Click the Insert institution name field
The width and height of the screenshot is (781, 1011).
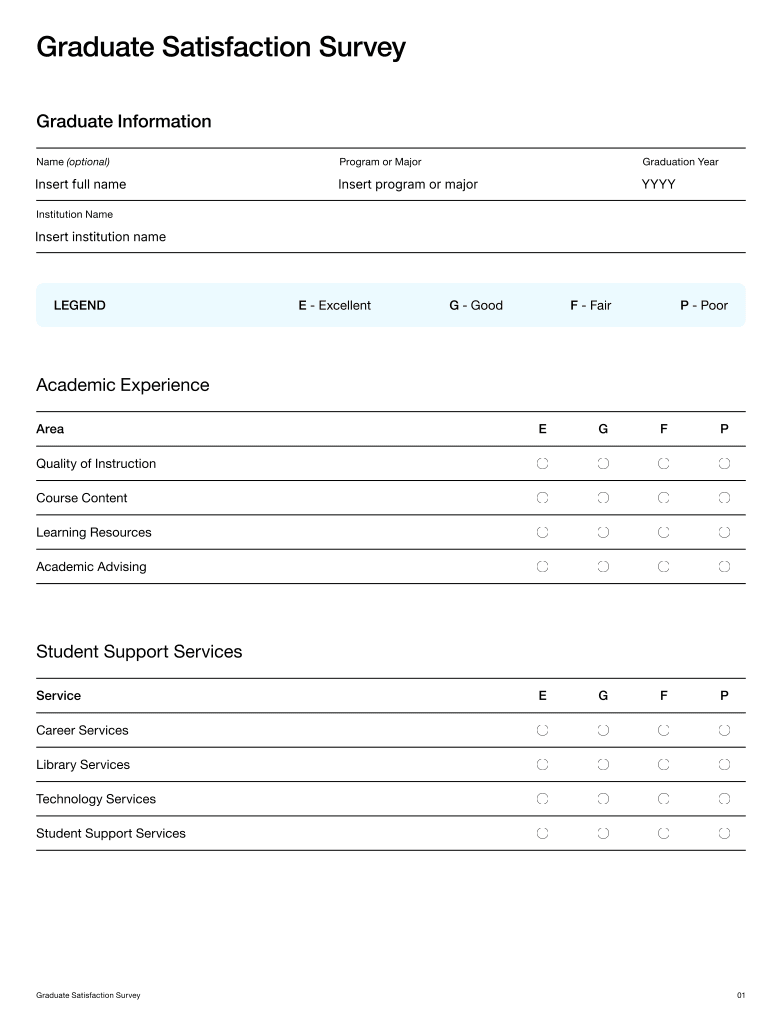pyautogui.click(x=390, y=237)
